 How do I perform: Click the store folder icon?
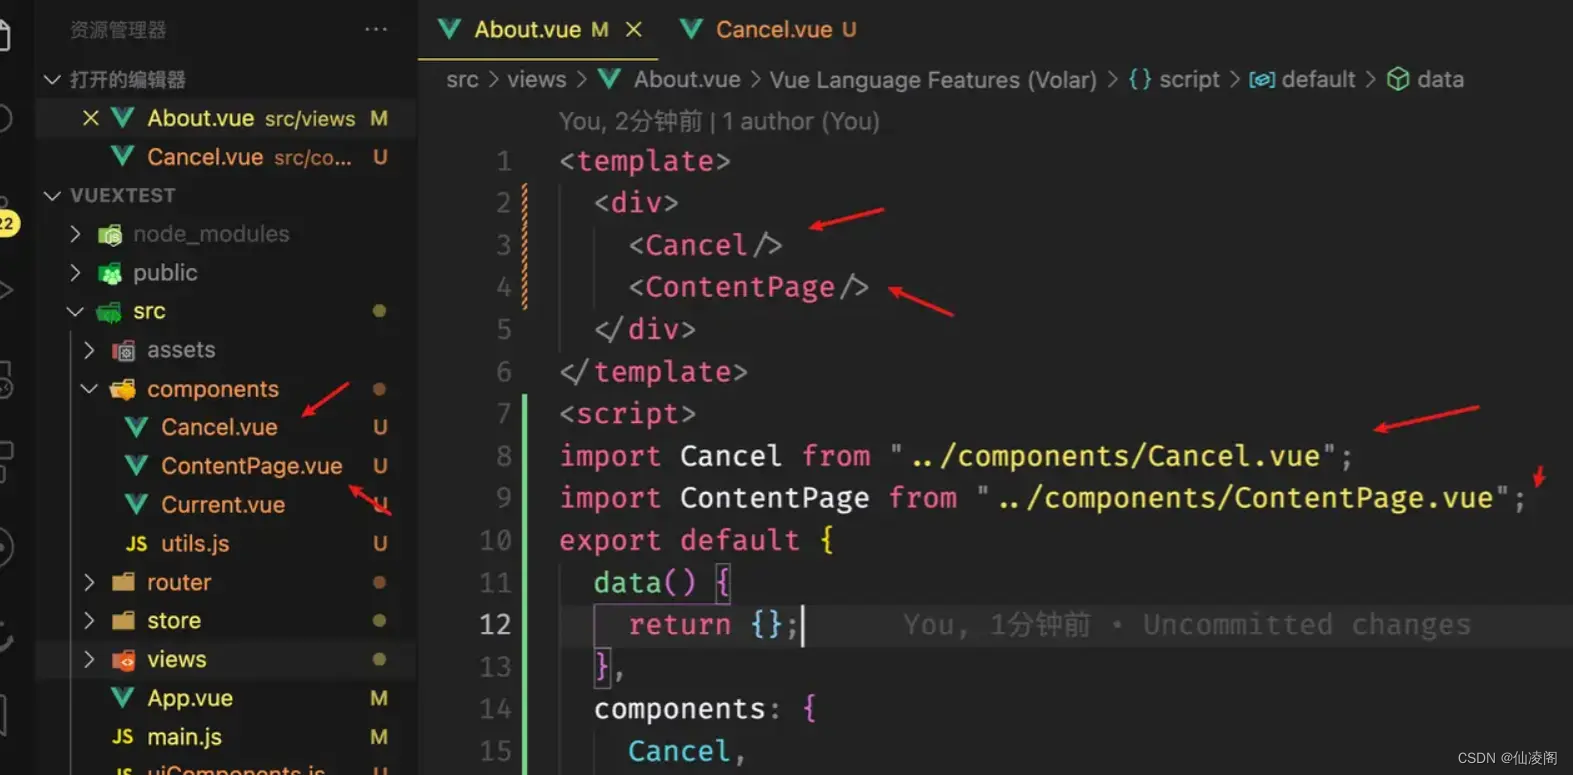click(123, 621)
